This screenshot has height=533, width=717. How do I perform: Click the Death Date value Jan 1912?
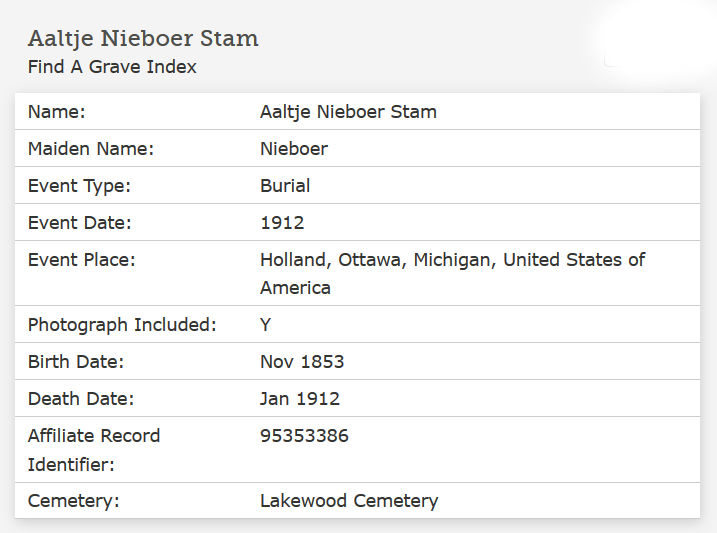point(300,399)
